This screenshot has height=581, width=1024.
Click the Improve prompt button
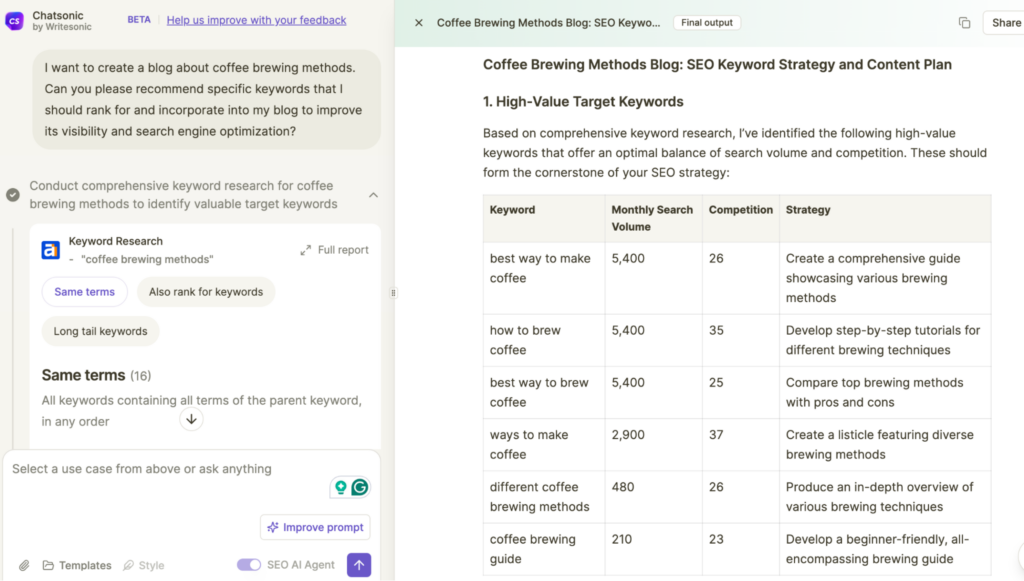click(x=315, y=527)
